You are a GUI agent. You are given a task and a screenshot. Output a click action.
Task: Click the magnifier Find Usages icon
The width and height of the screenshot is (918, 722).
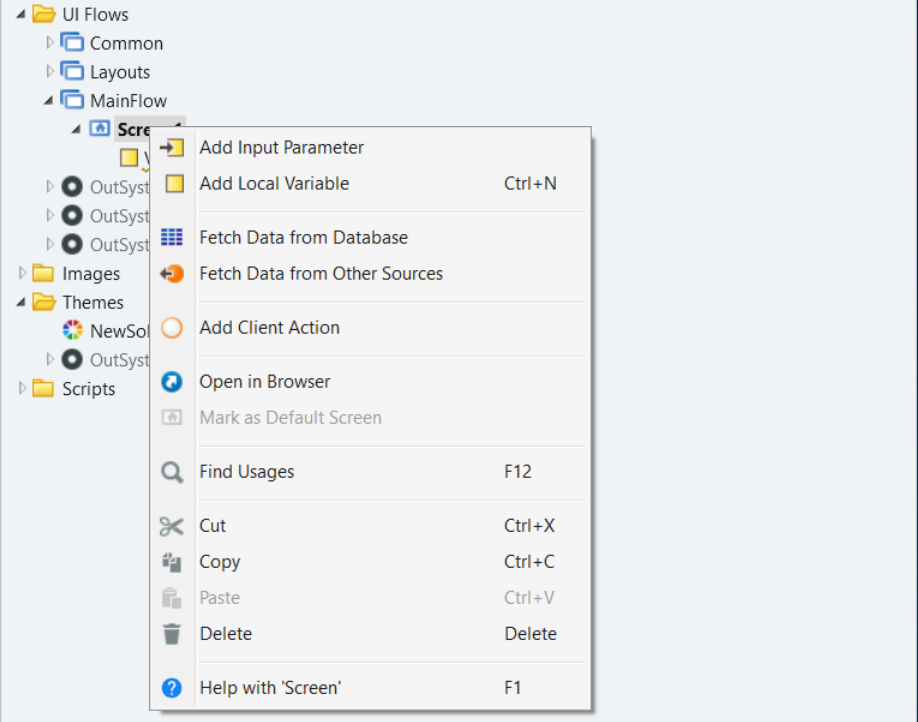point(172,472)
